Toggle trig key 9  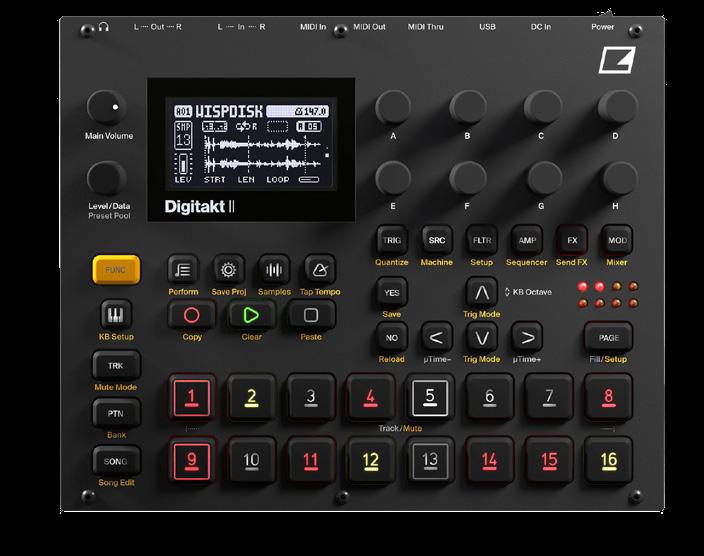pyautogui.click(x=192, y=461)
